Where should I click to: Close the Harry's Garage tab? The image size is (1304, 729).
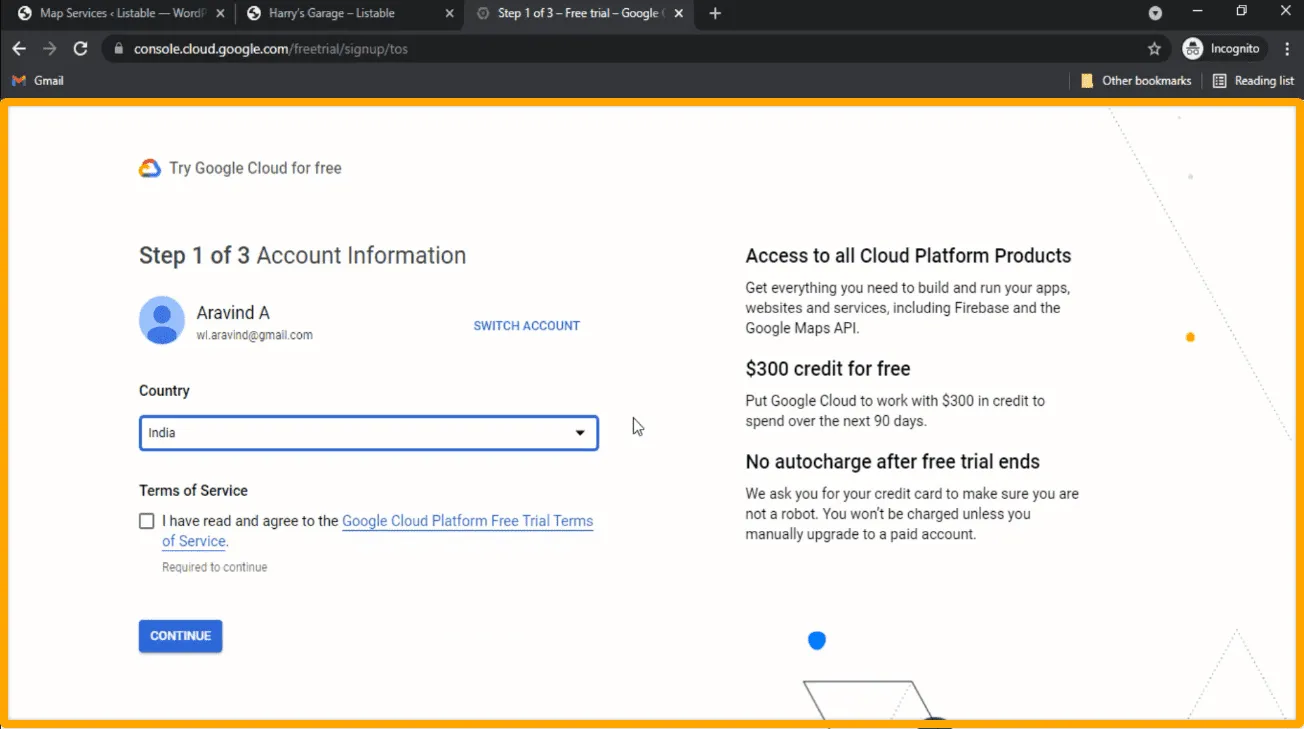(449, 14)
